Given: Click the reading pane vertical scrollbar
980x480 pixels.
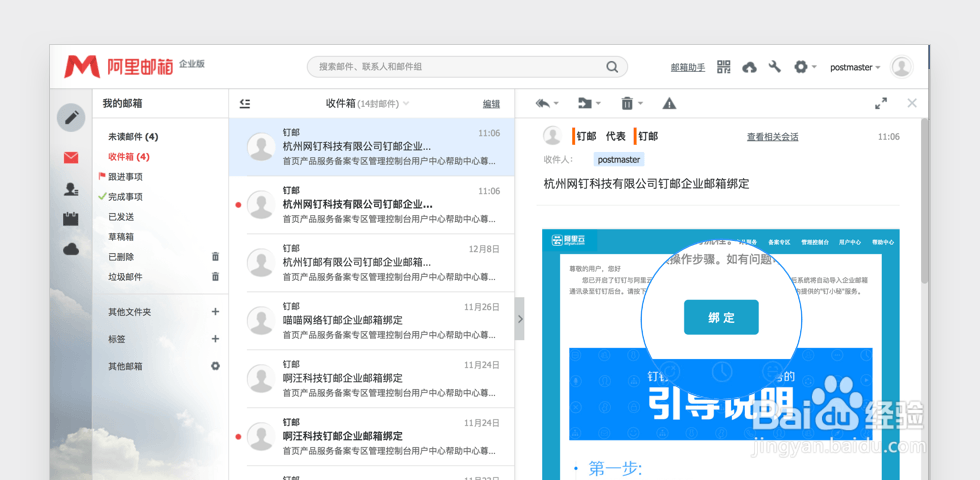Looking at the screenshot, I should [x=924, y=200].
